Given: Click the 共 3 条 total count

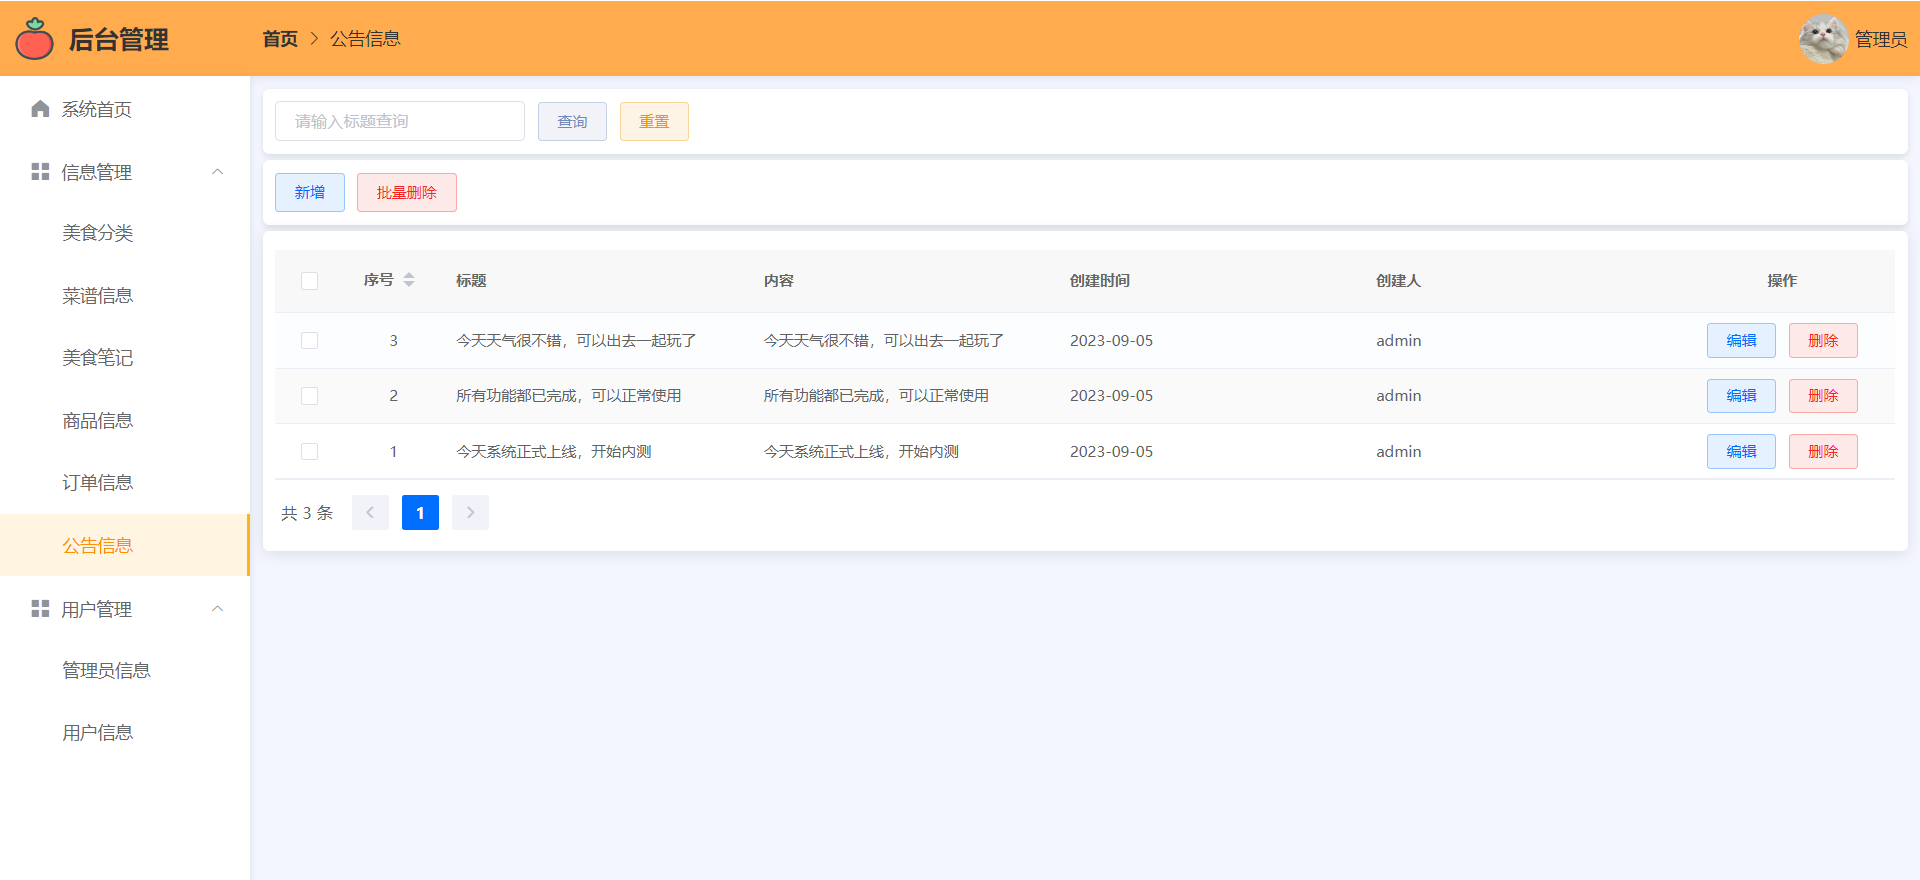Looking at the screenshot, I should tap(307, 513).
